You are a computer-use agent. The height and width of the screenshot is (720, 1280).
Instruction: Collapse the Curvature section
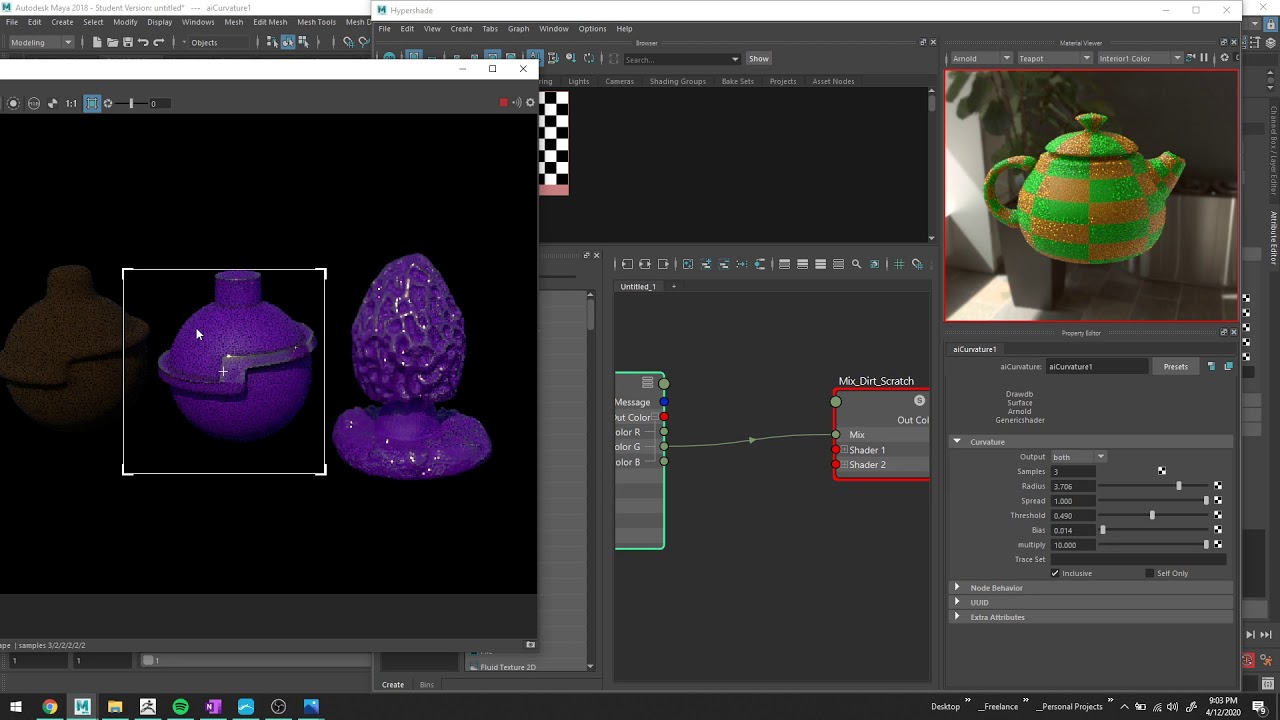click(957, 441)
